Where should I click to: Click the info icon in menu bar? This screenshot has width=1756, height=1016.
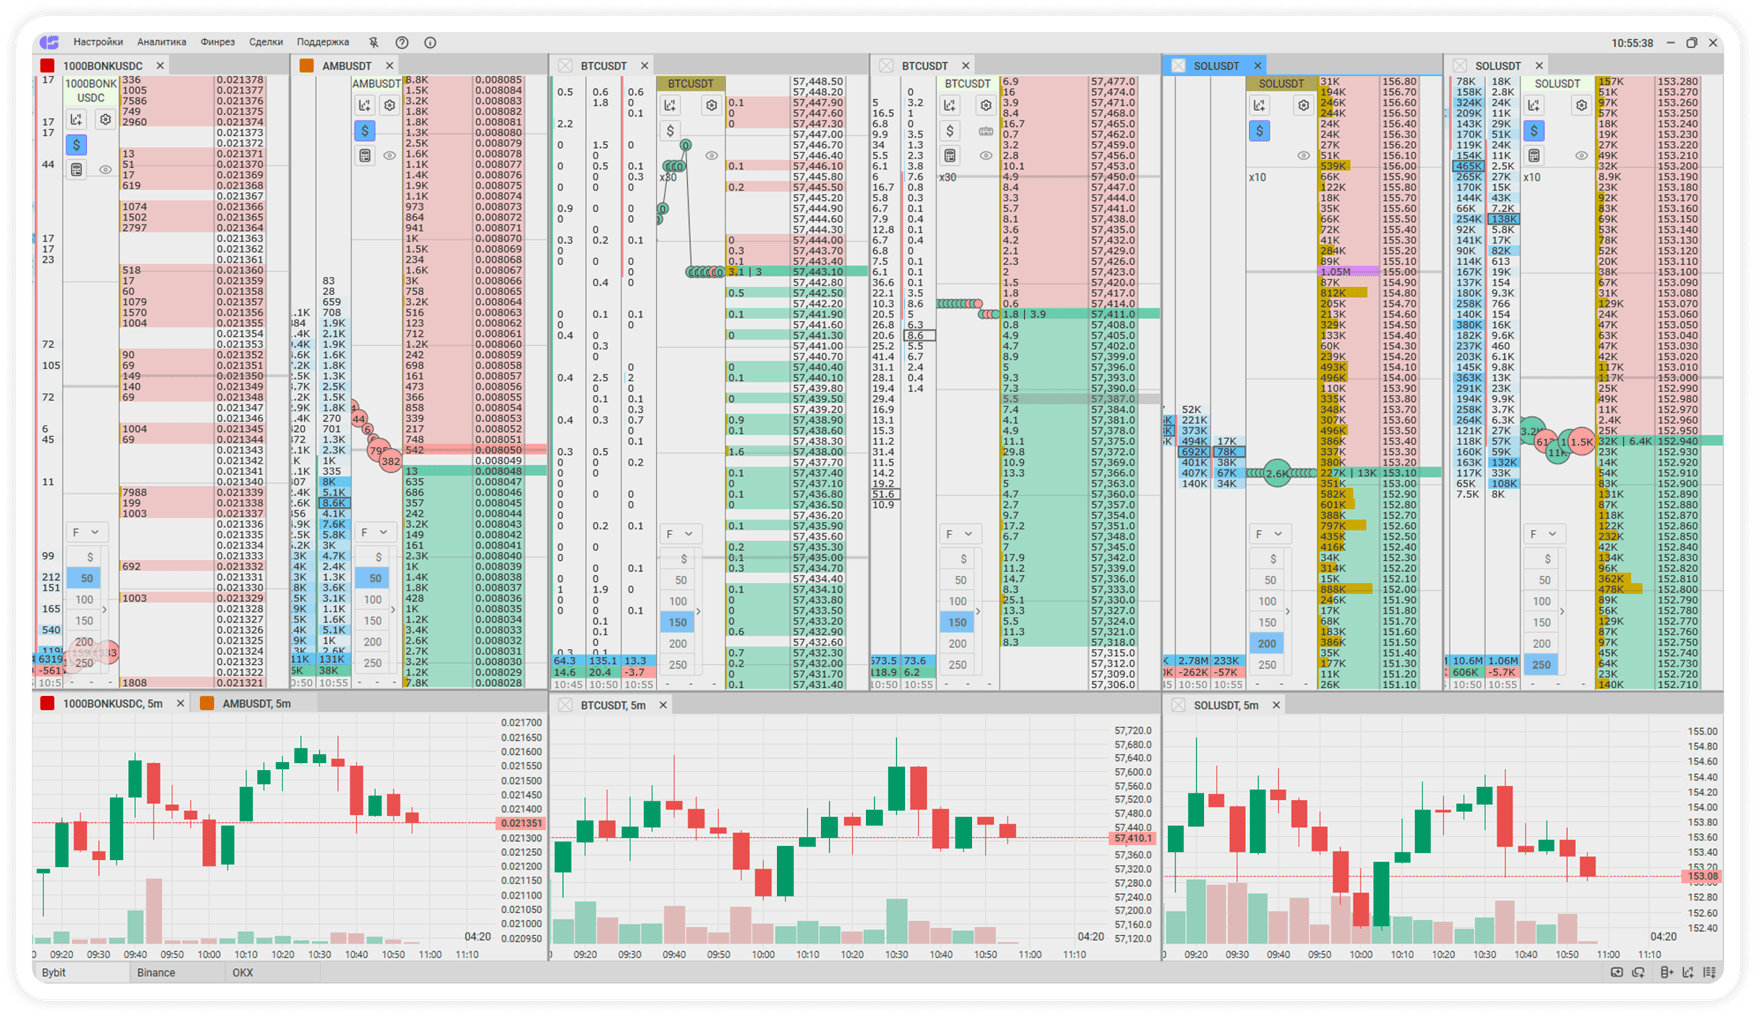[430, 42]
